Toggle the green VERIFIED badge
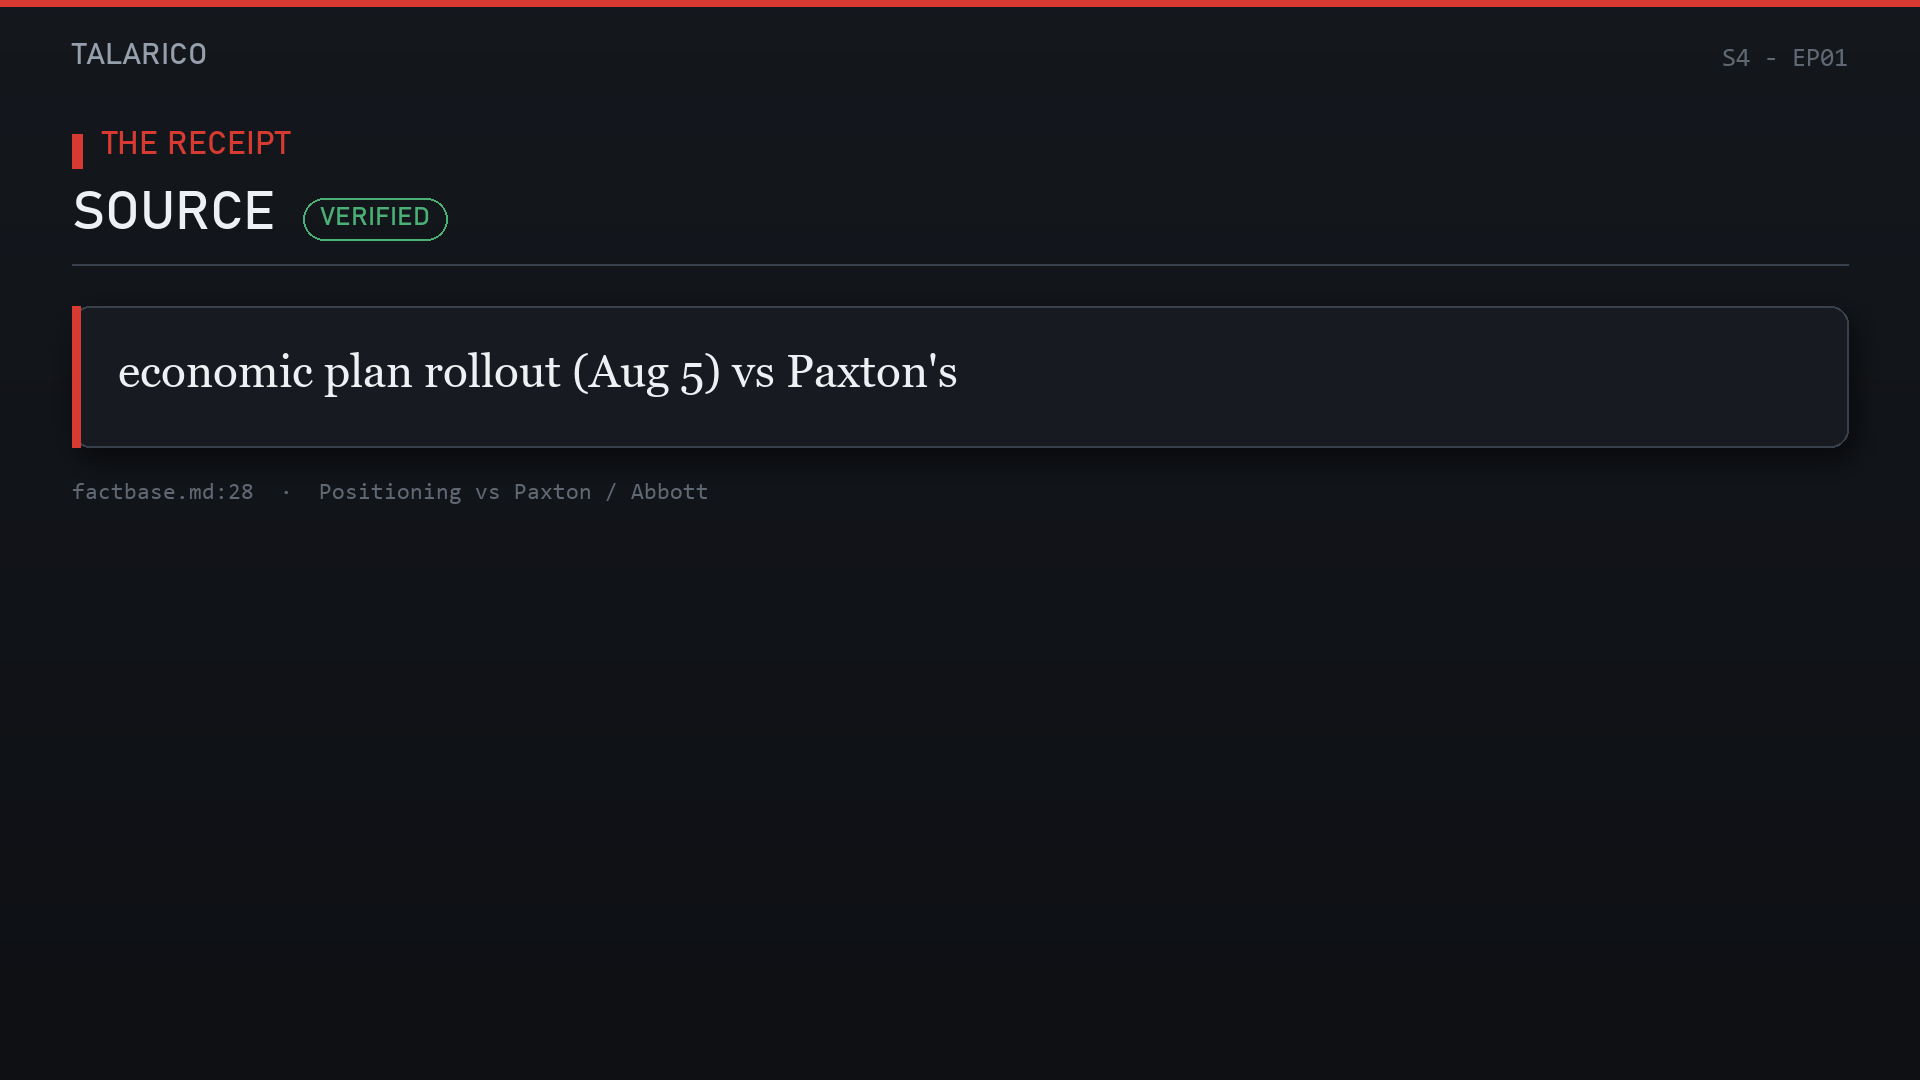 [x=375, y=218]
